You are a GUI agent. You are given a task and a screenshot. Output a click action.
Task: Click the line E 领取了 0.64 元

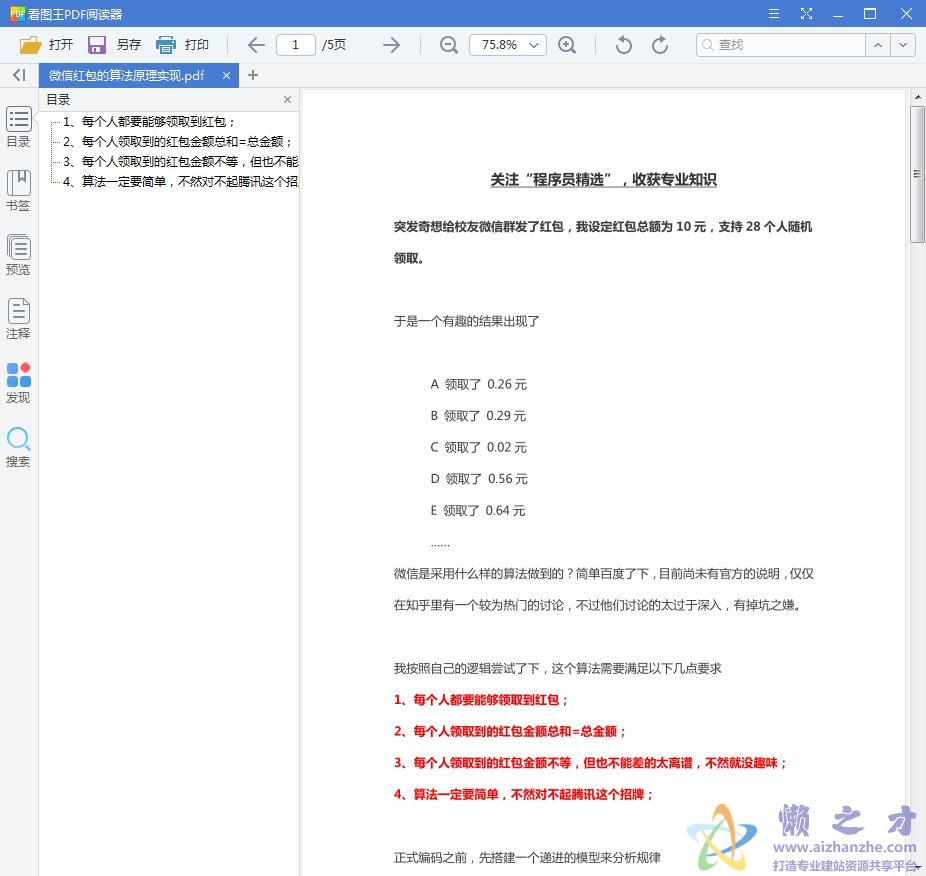point(477,510)
